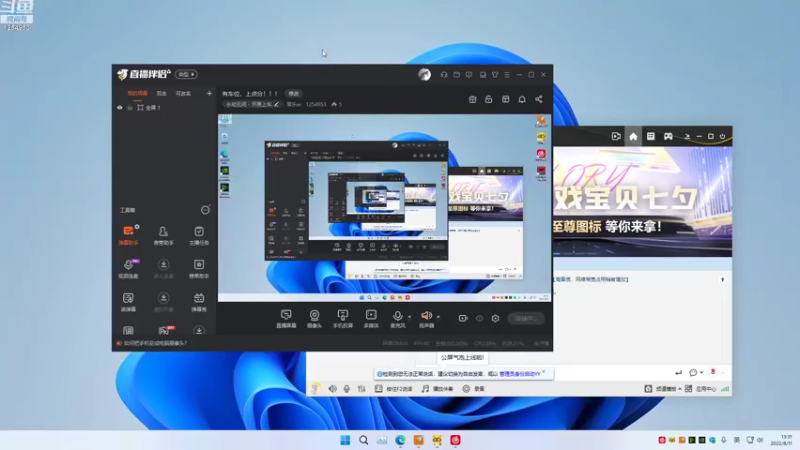Dismiss the YY warning tip close icon
This screenshot has height=450, width=800.
tap(544, 372)
